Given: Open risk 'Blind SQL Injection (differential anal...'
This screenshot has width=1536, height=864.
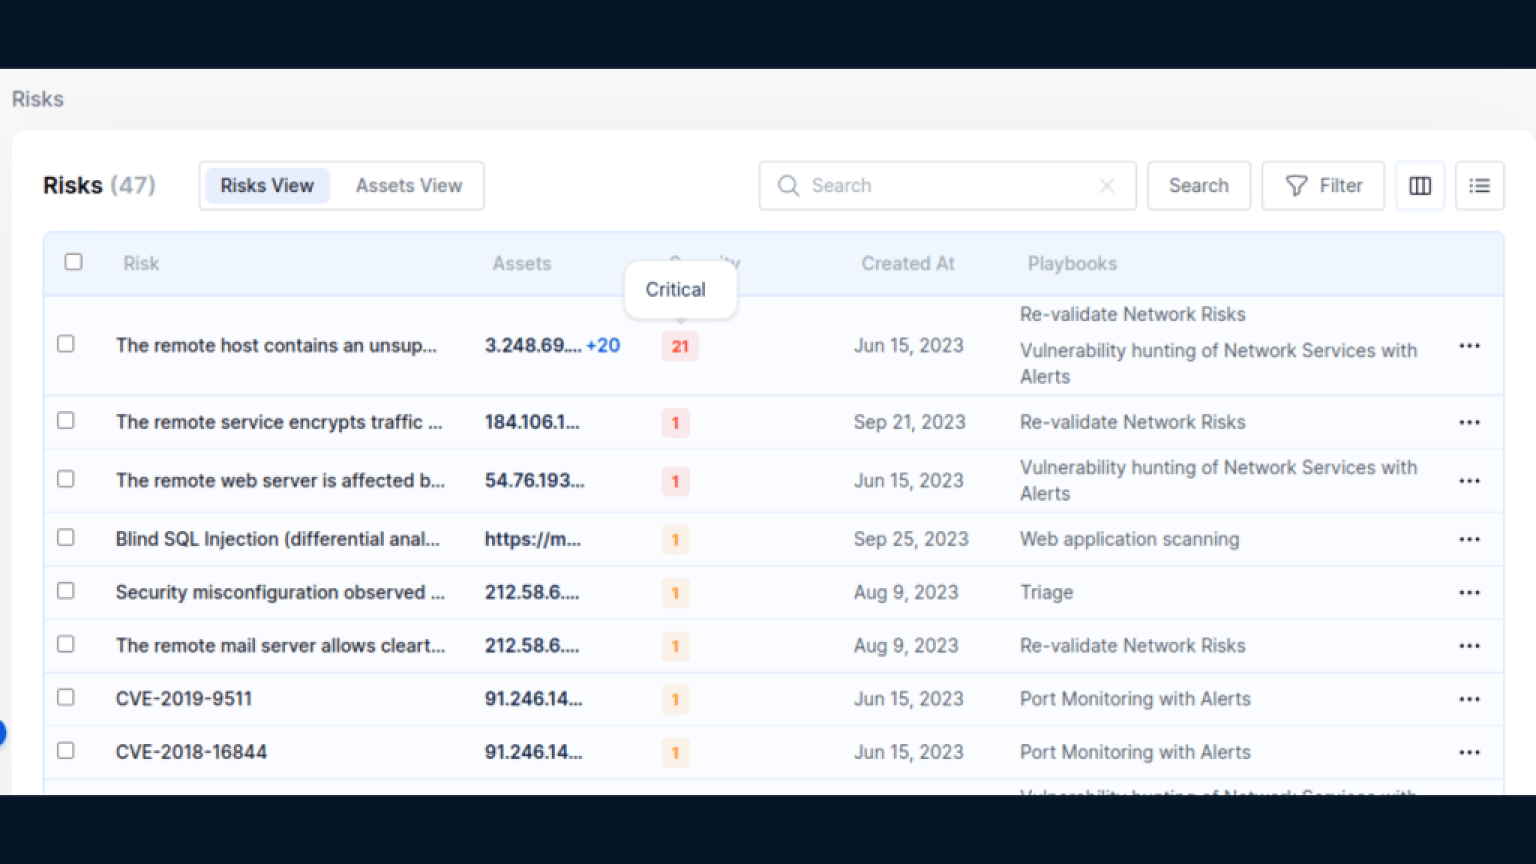Looking at the screenshot, I should pos(278,539).
